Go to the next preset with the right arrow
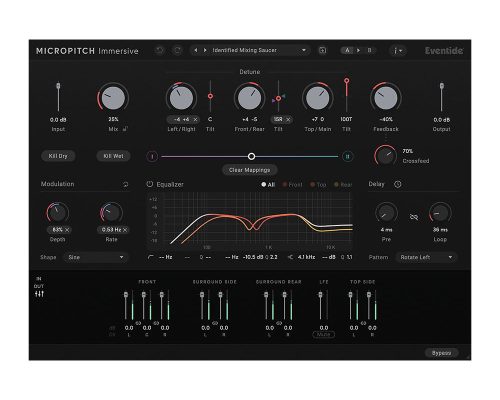 (x=205, y=50)
